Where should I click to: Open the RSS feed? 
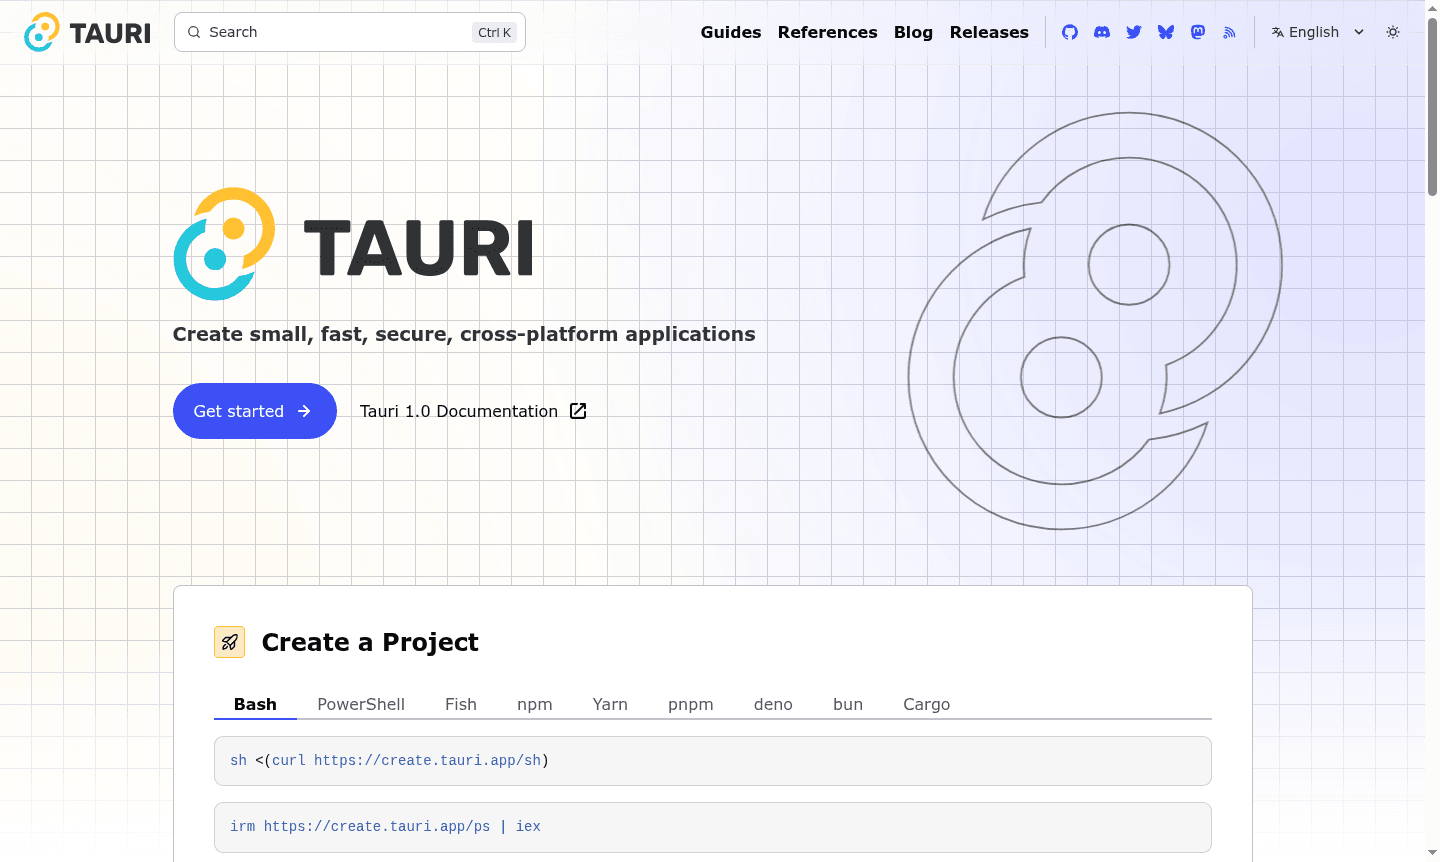tap(1229, 31)
